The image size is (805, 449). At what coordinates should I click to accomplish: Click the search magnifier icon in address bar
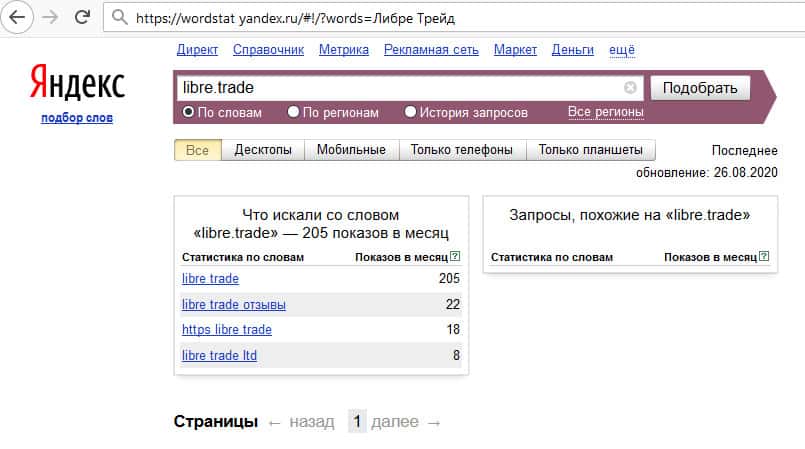click(120, 18)
